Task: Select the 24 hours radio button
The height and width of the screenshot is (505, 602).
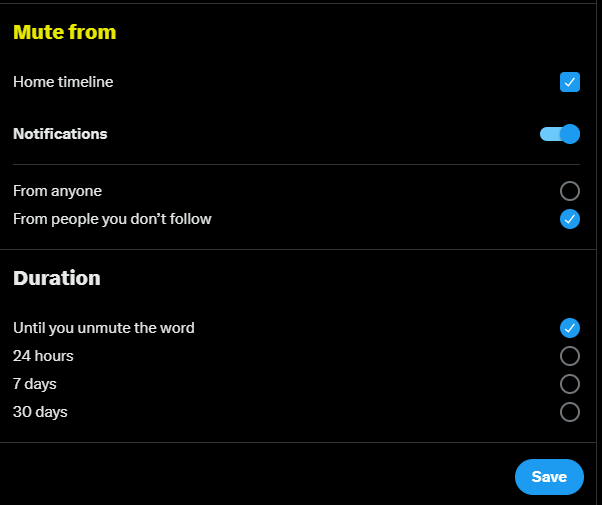Action: [x=570, y=356]
